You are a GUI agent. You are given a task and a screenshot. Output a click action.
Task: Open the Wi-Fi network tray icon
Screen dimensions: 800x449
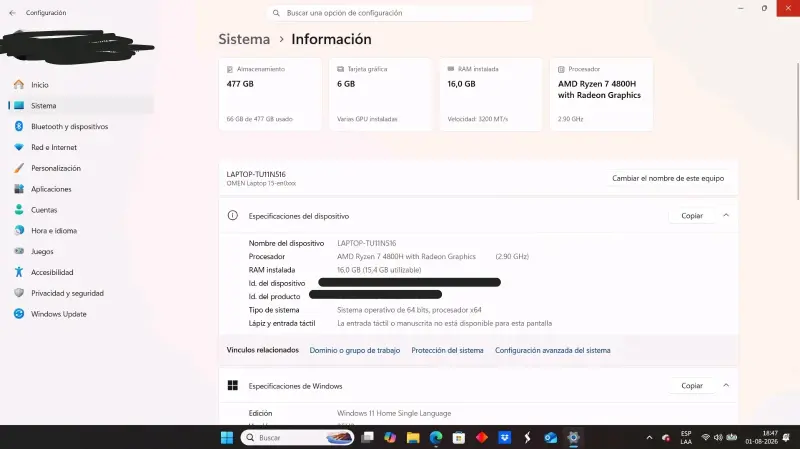(x=706, y=438)
